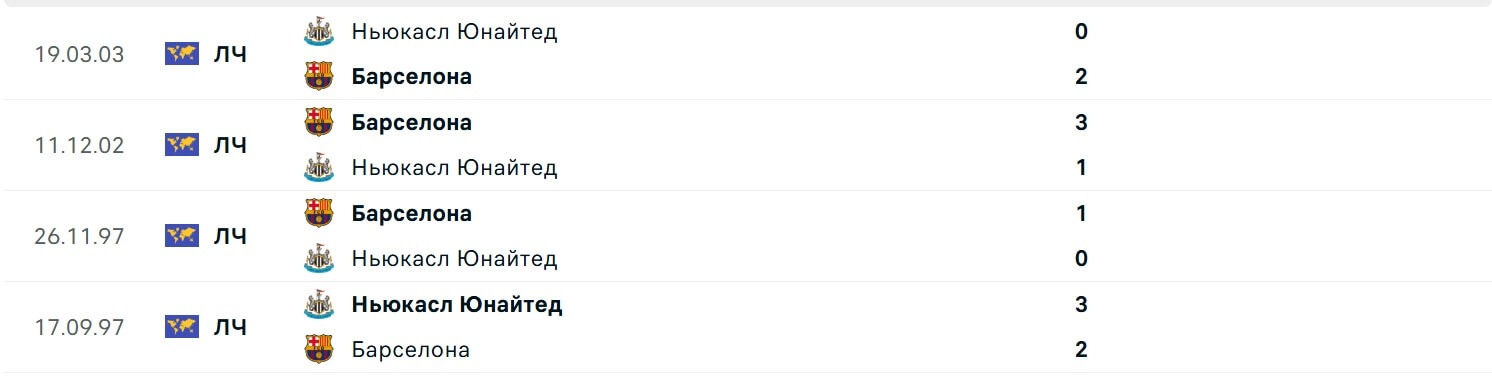
Task: Click Barcelona's score 3 on 11.12.02
Action: pyautogui.click(x=1081, y=122)
